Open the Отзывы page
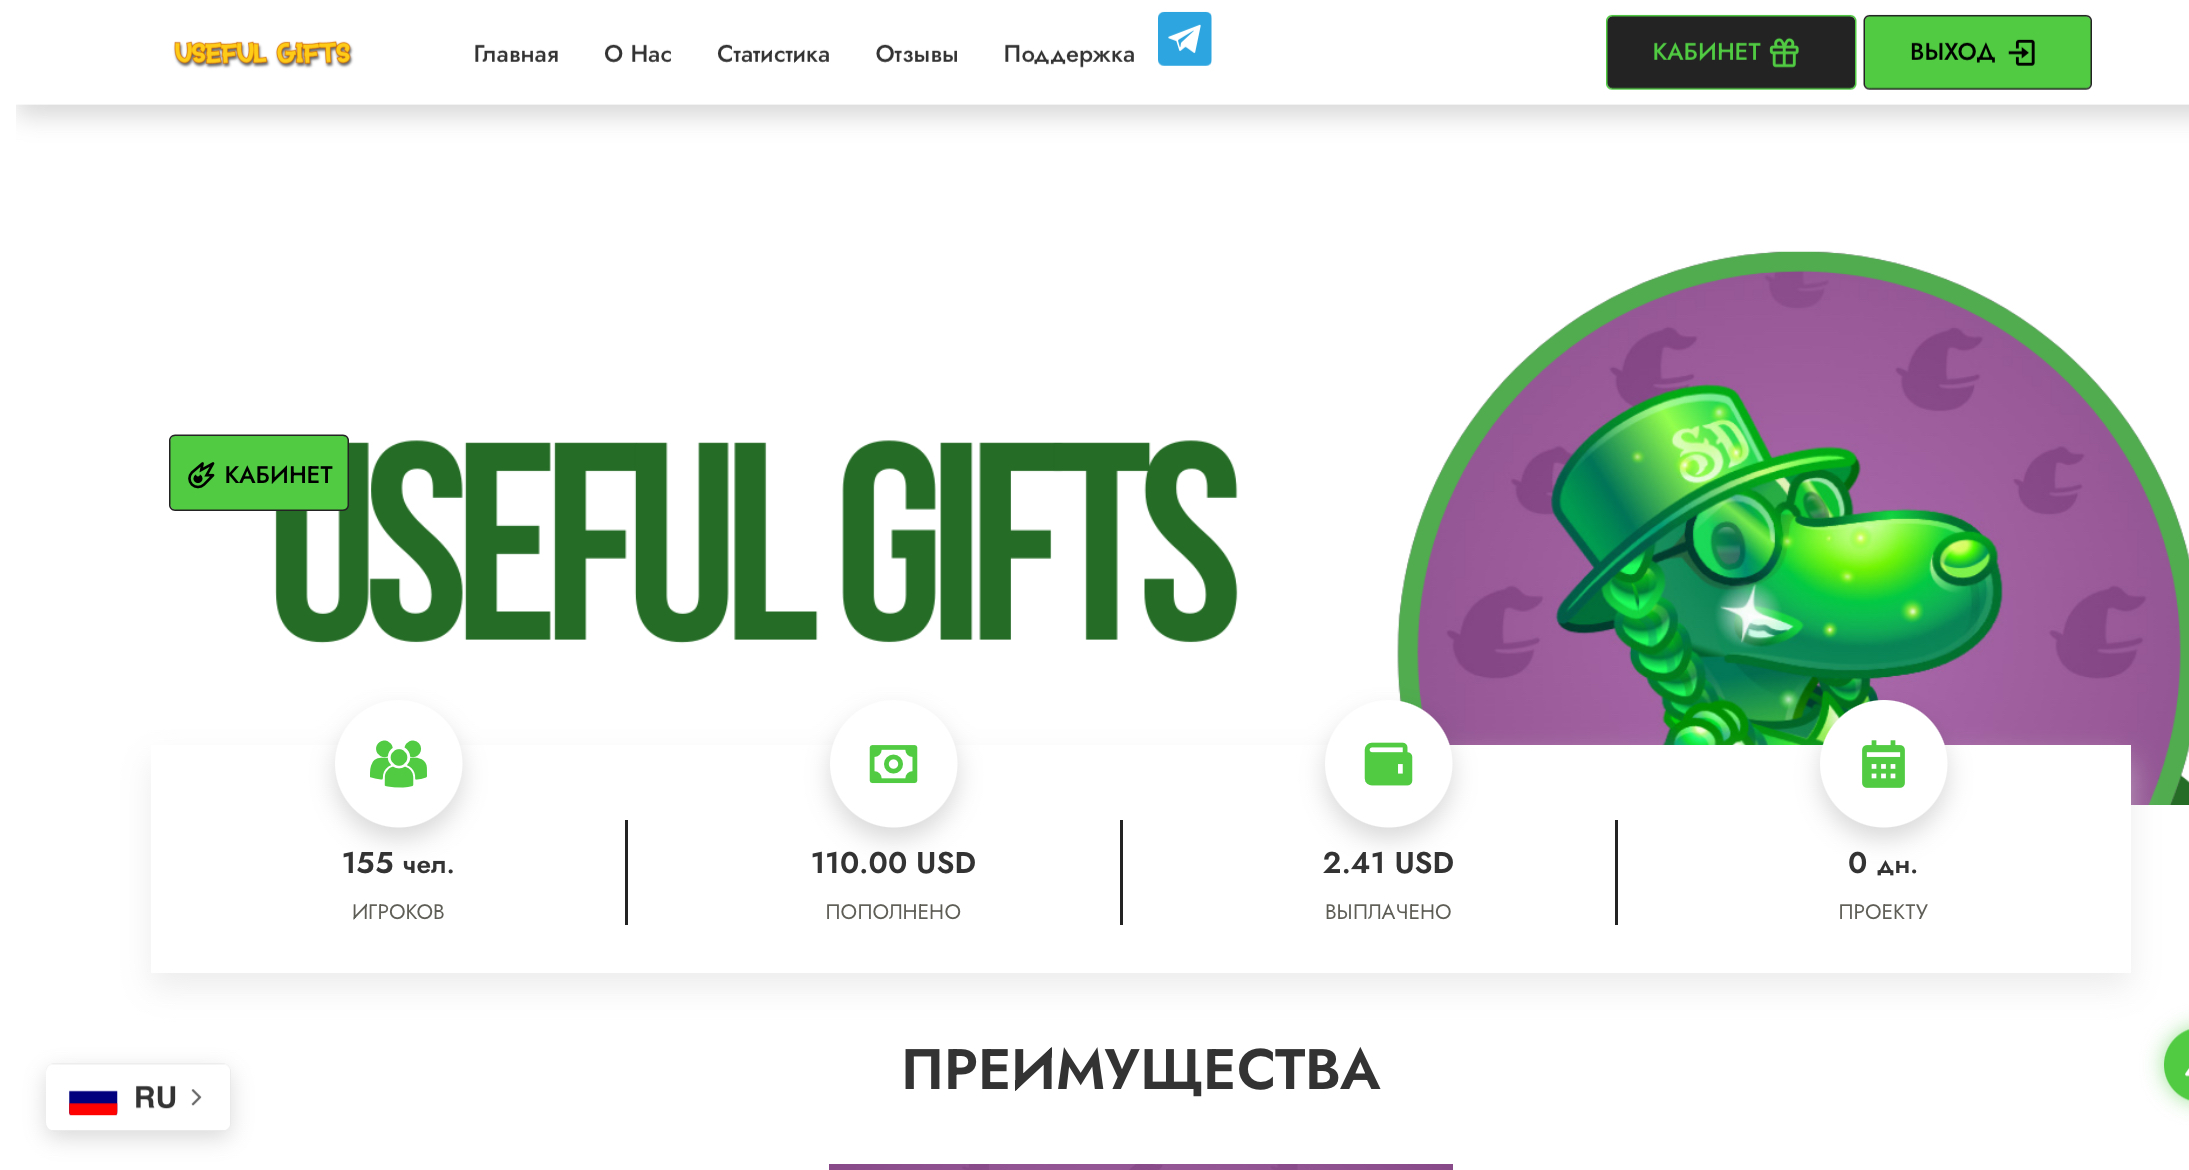 pyautogui.click(x=917, y=54)
